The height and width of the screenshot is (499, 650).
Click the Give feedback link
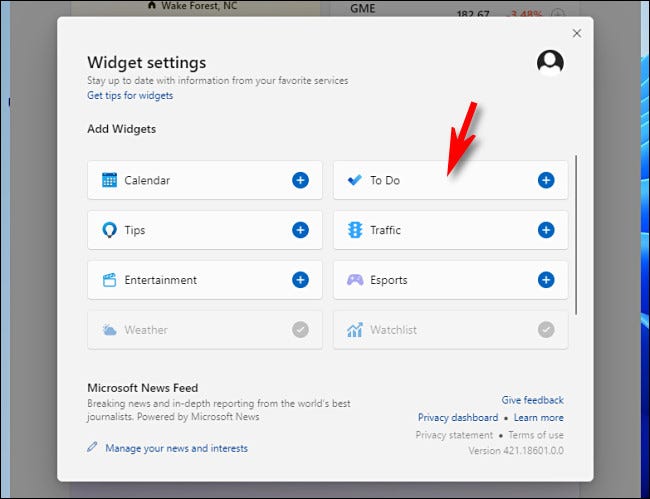(x=532, y=400)
